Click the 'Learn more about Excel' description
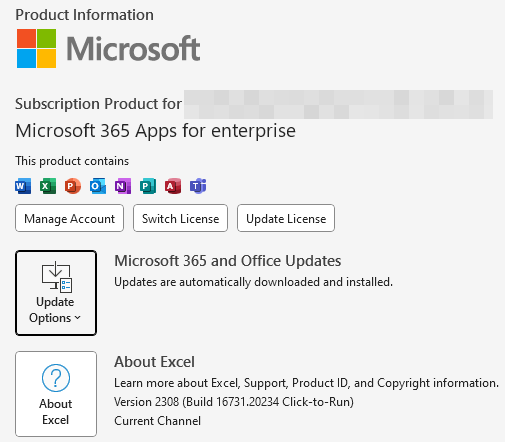This screenshot has width=505, height=442. pos(306,383)
